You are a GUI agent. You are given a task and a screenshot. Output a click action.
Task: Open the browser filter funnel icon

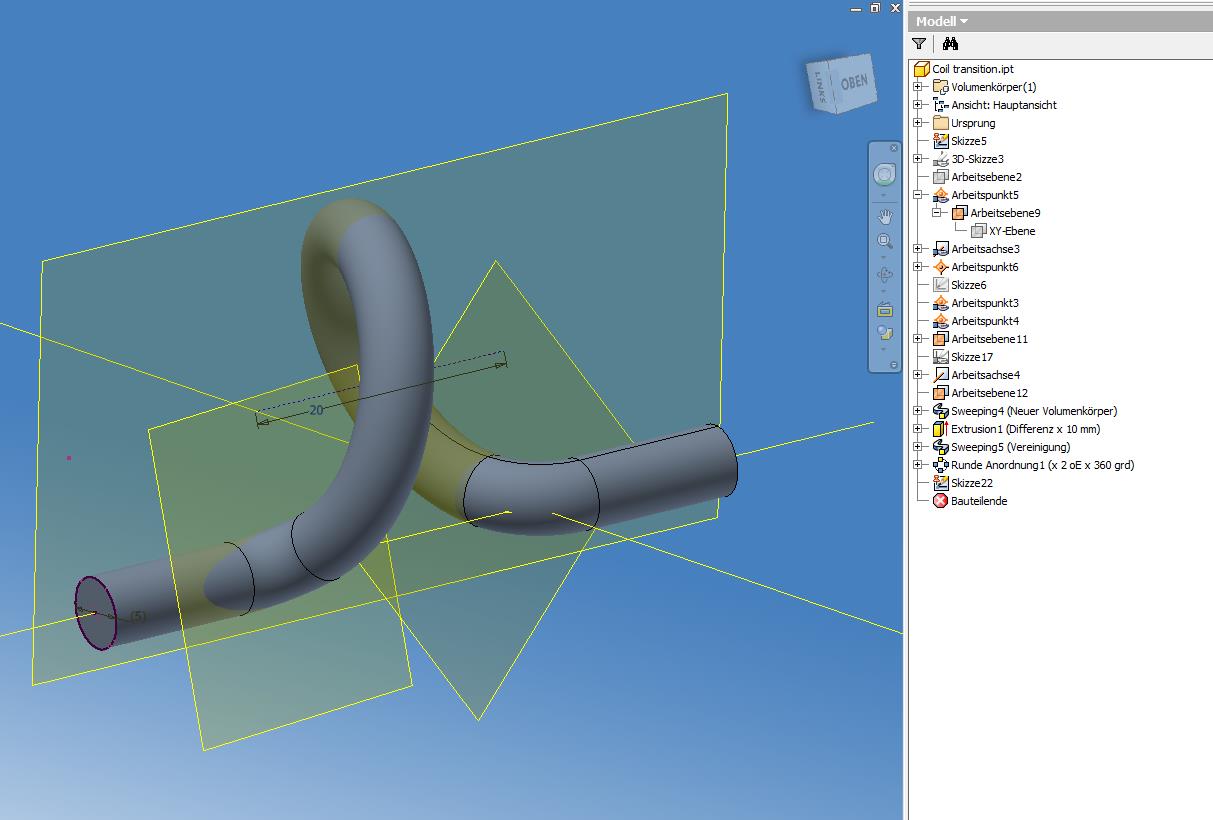920,44
